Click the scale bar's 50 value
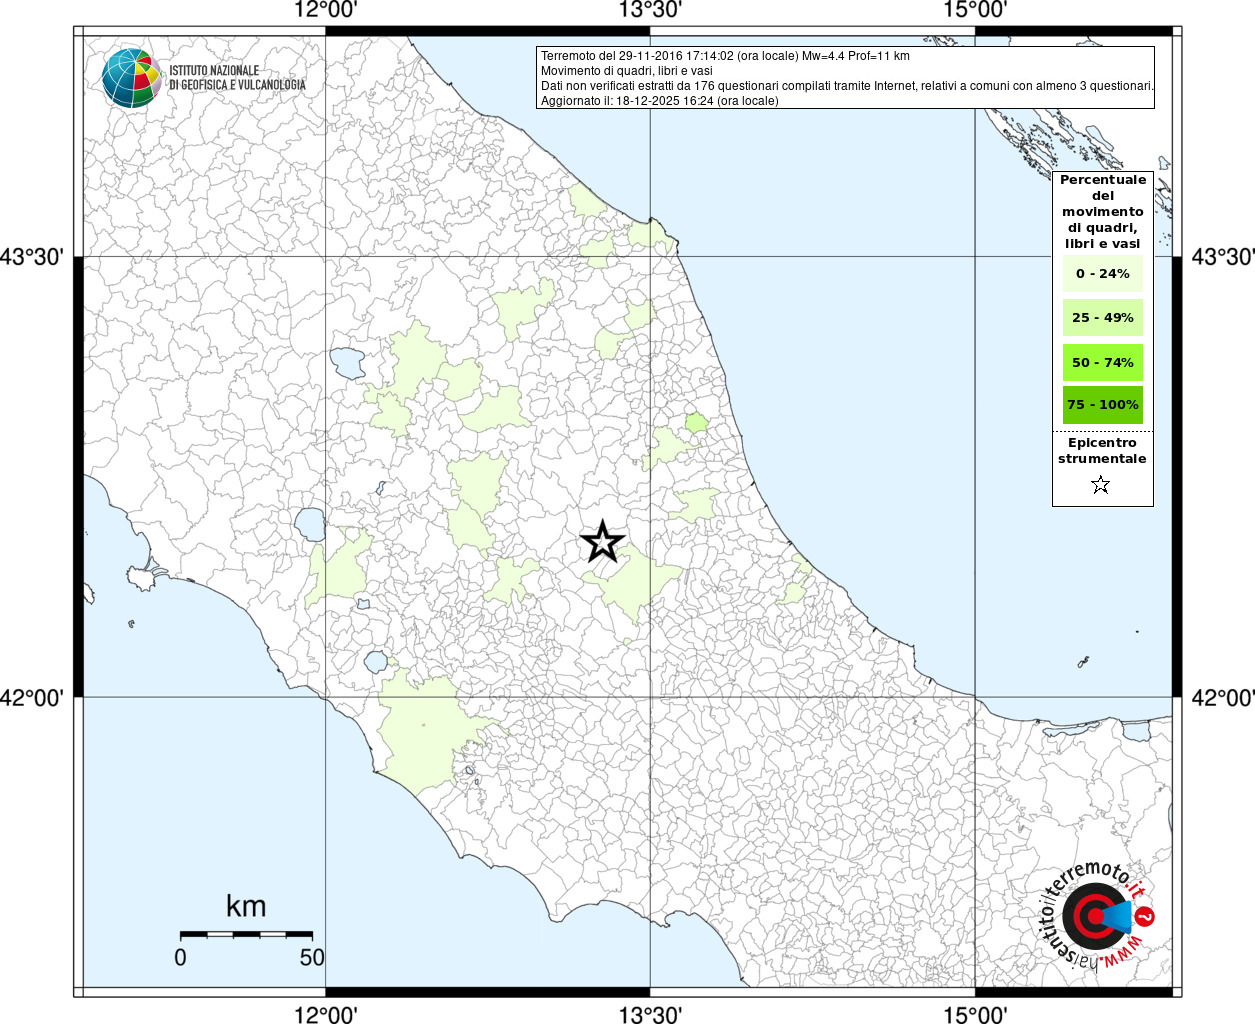 coord(312,957)
